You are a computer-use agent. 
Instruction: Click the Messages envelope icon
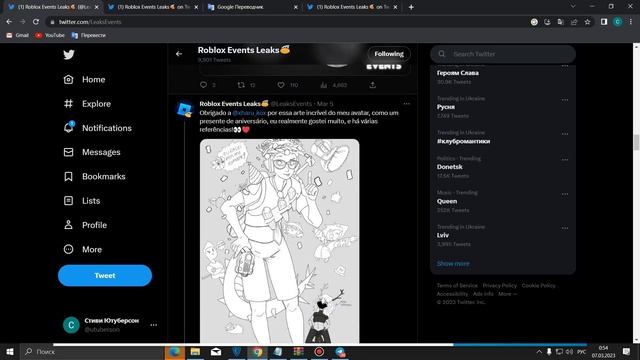[69, 152]
